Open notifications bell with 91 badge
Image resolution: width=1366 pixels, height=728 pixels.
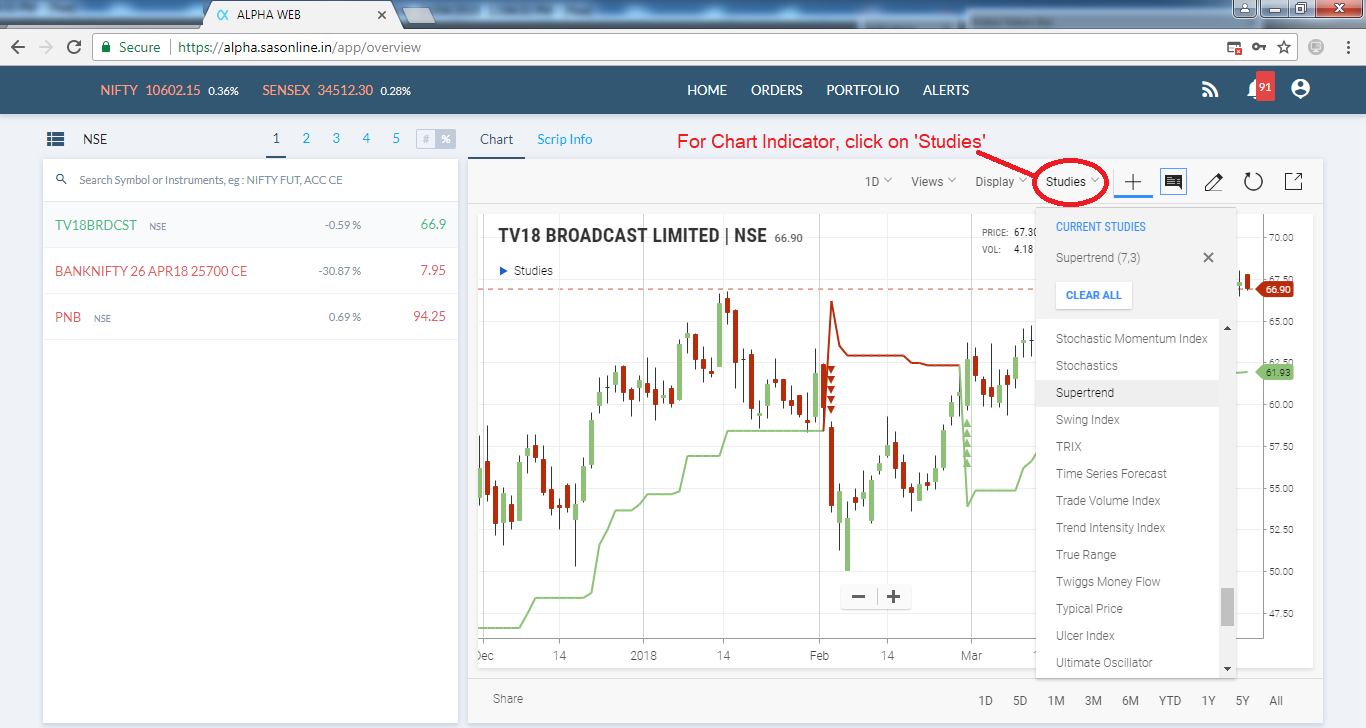1259,88
